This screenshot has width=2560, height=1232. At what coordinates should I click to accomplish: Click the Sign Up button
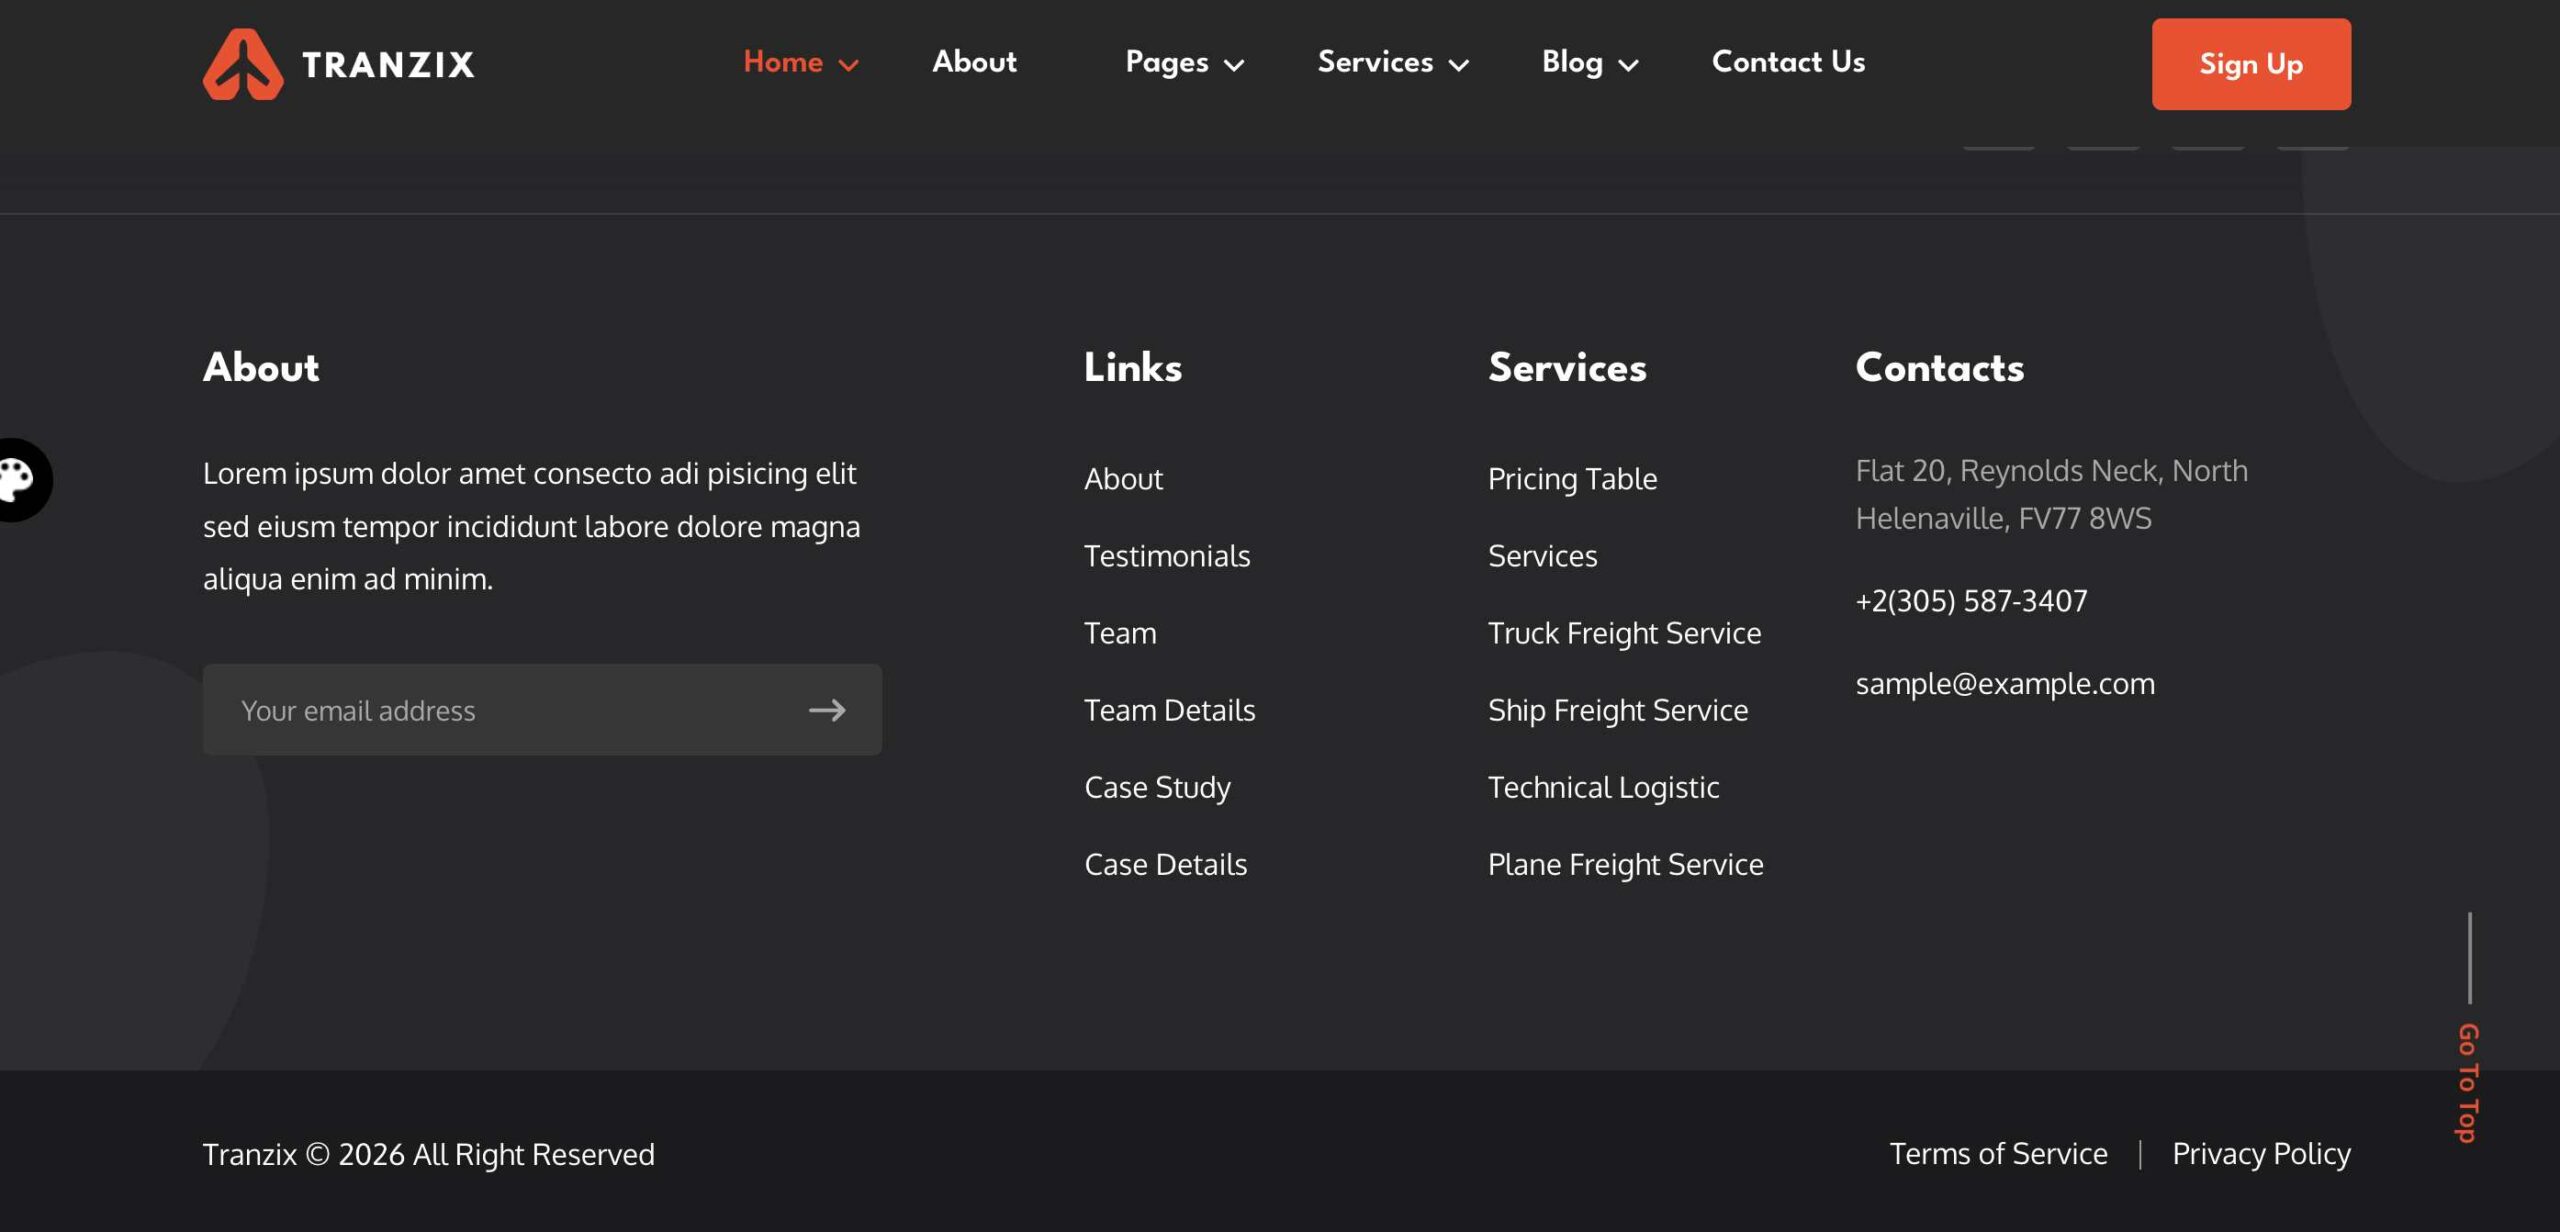pos(2251,64)
